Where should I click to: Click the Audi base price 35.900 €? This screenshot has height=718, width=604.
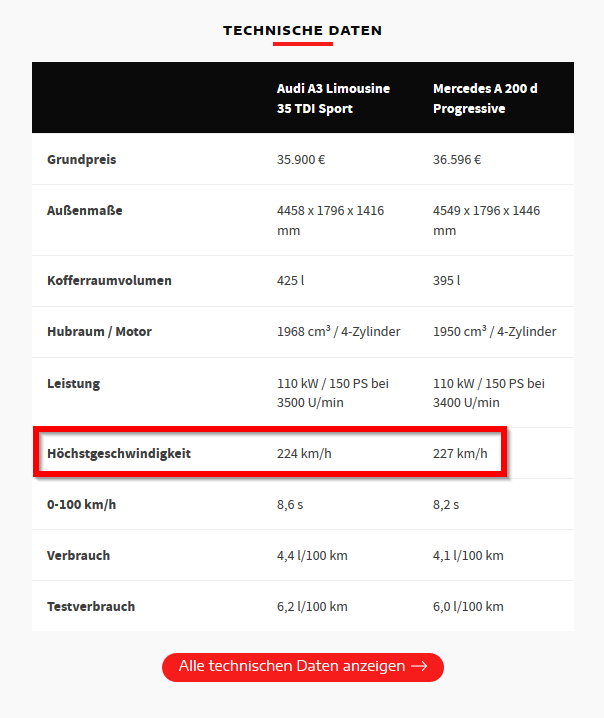301,159
